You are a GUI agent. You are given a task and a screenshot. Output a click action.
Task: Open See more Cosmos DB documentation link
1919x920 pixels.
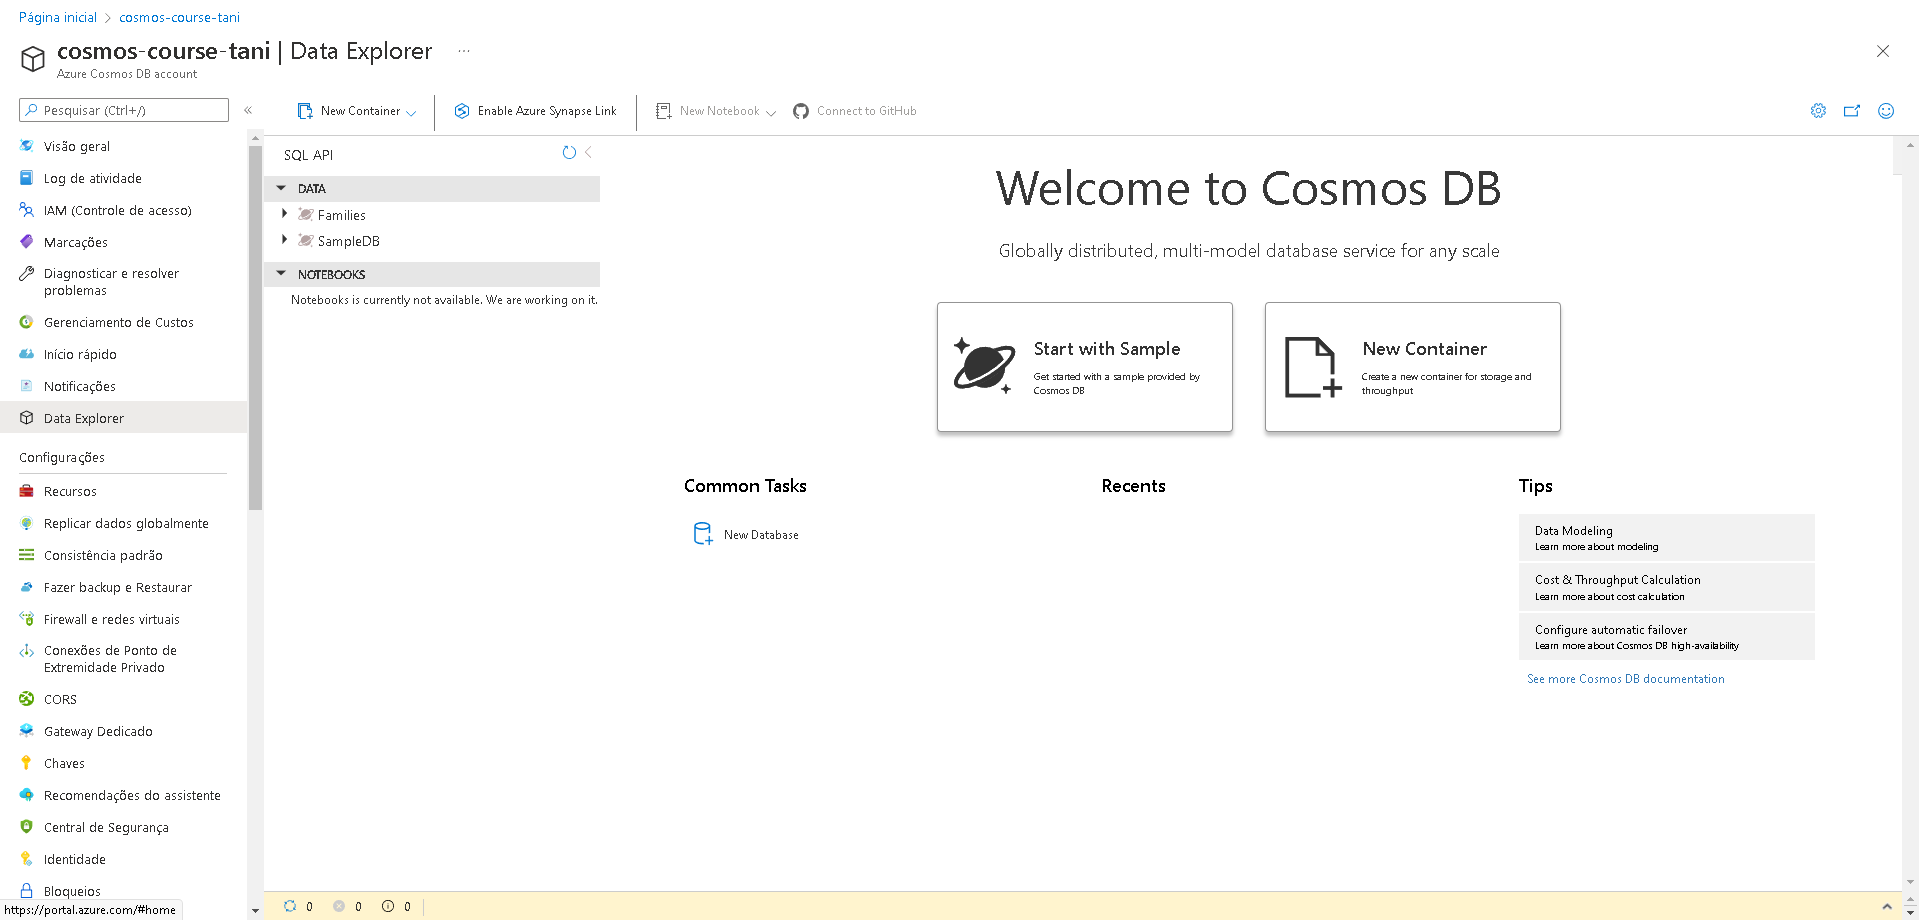(1626, 679)
